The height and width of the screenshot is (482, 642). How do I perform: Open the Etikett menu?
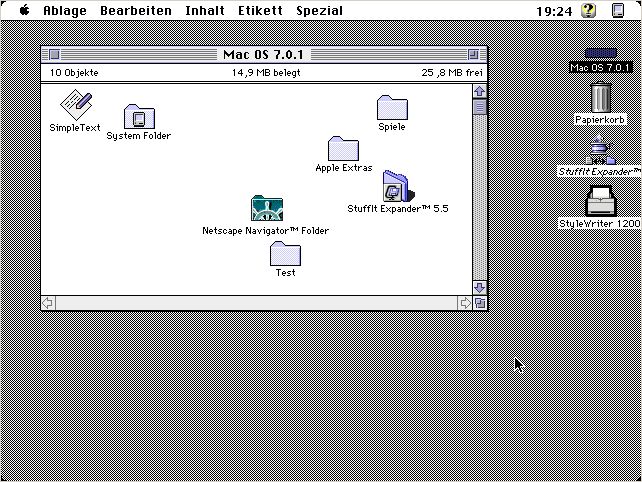pos(260,10)
